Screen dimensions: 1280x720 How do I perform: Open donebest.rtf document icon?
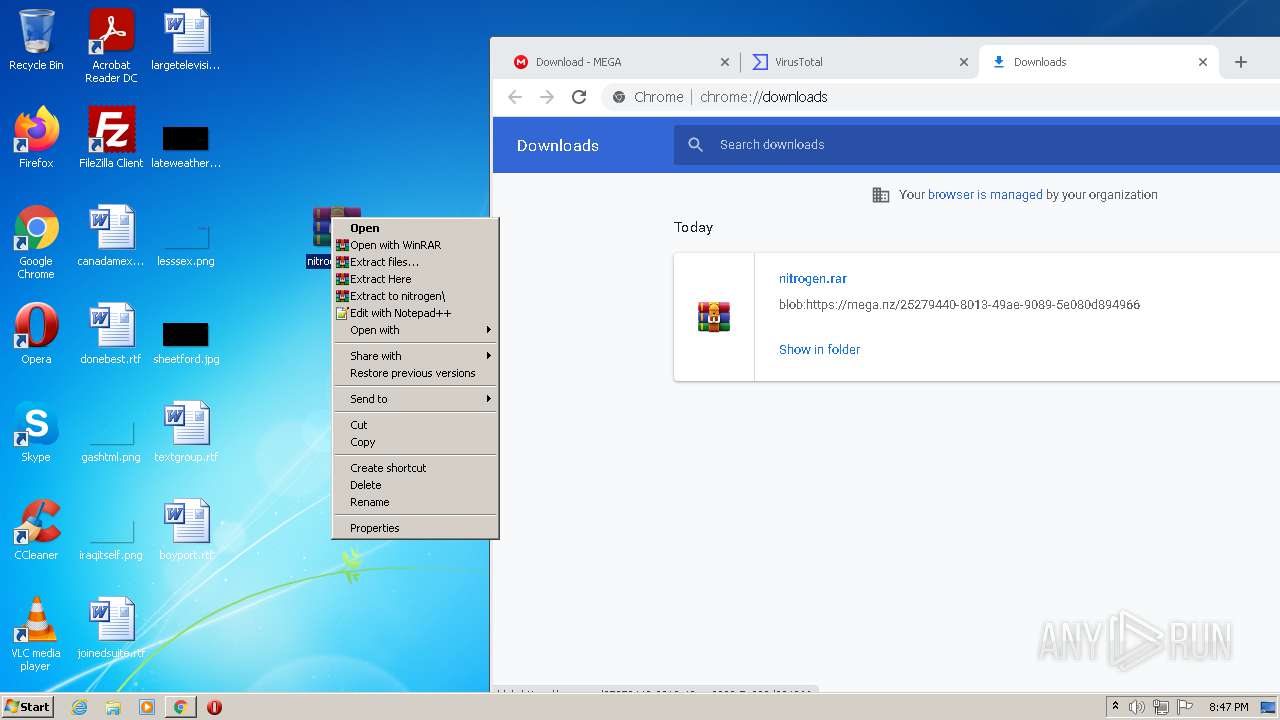[x=111, y=334]
